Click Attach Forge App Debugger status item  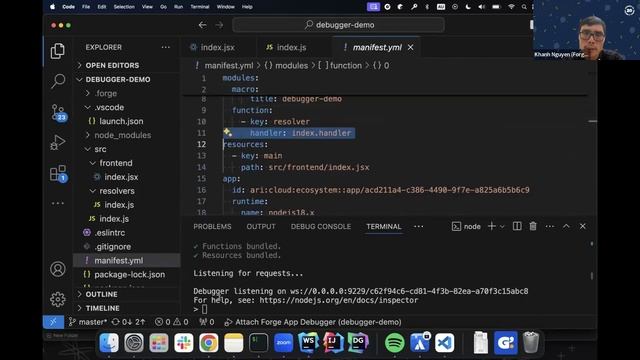(x=313, y=322)
